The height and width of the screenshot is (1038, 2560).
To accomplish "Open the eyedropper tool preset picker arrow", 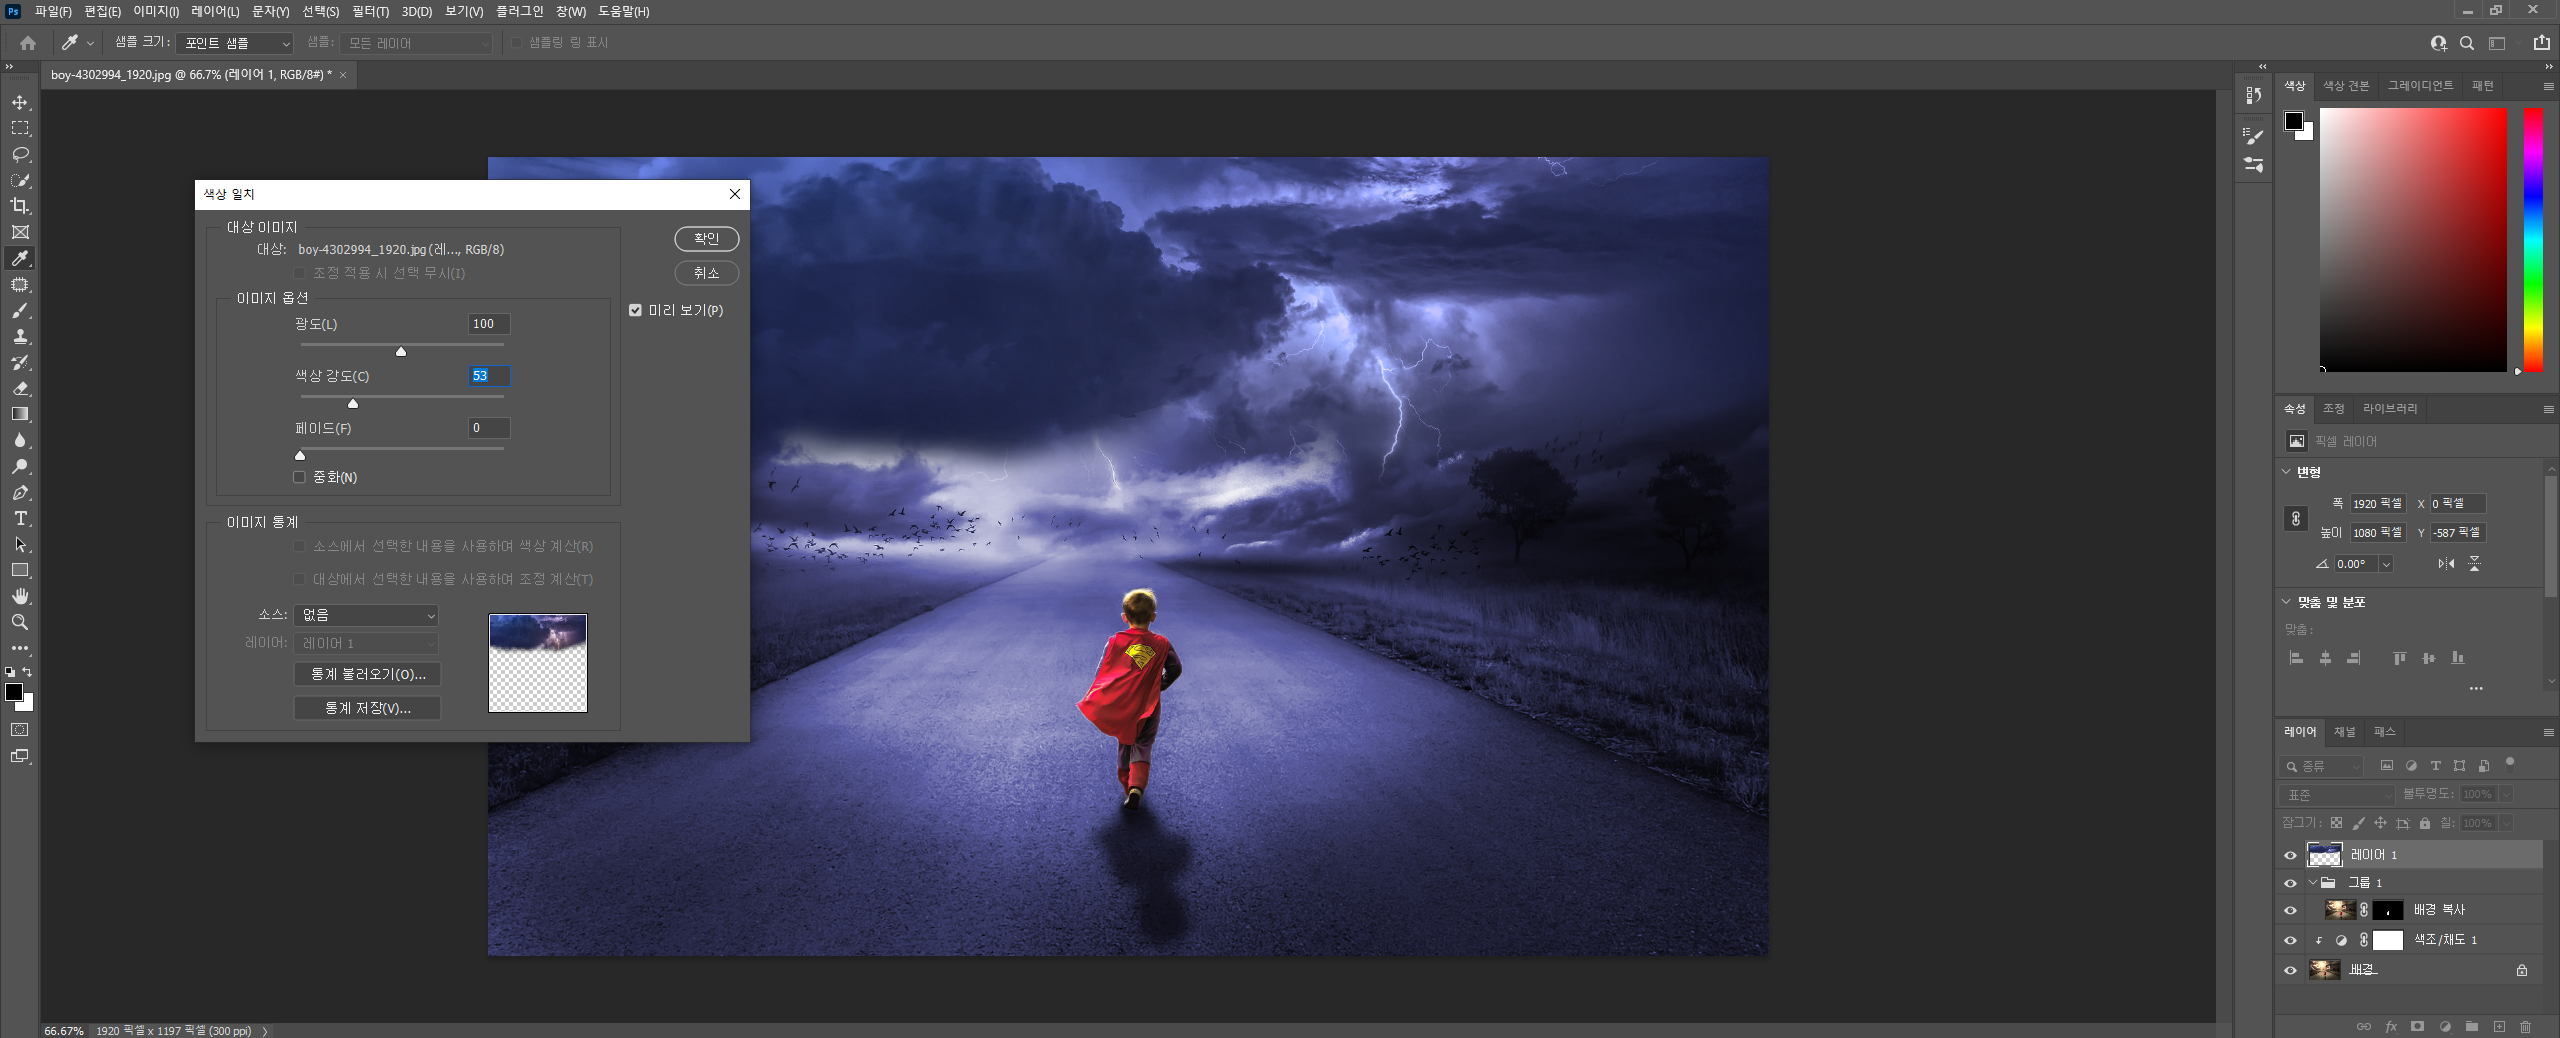I will pyautogui.click(x=90, y=43).
